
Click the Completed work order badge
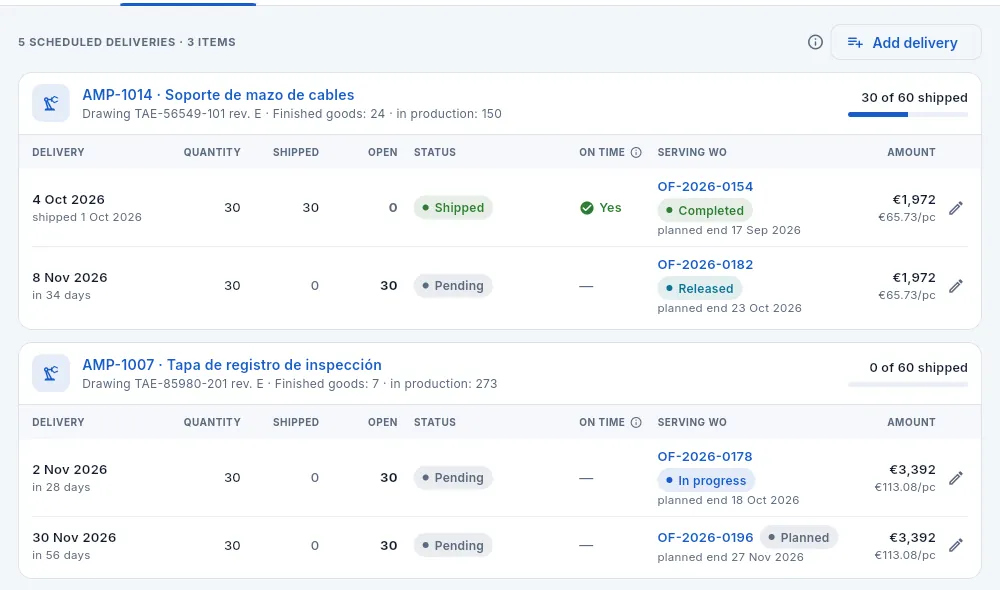(x=705, y=210)
